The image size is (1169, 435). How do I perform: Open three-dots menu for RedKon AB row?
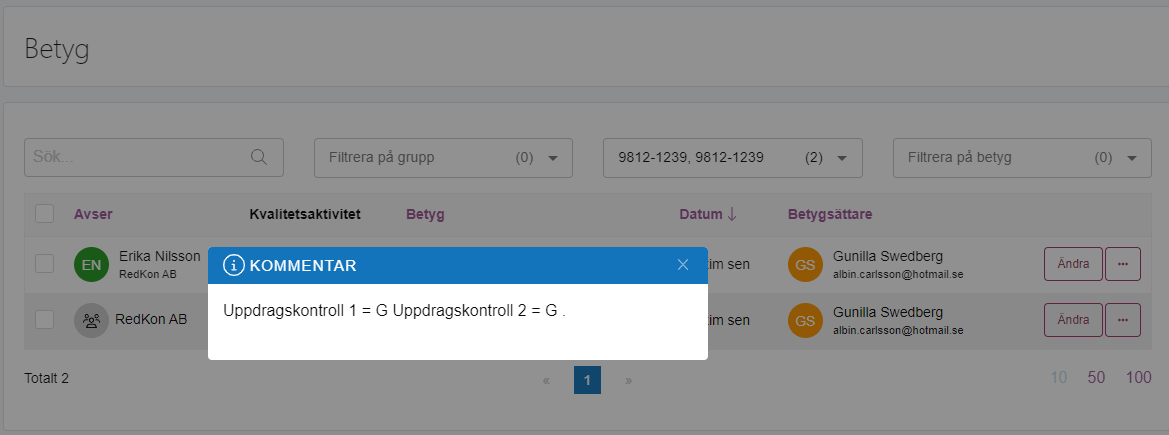tap(1123, 320)
